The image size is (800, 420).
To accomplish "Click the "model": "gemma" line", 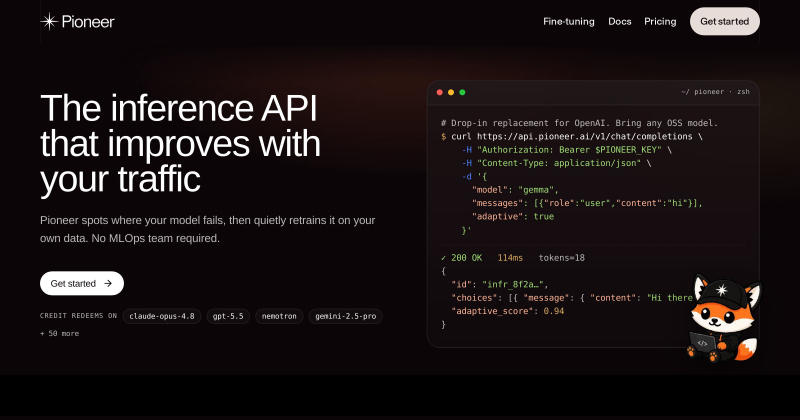I will (x=515, y=190).
